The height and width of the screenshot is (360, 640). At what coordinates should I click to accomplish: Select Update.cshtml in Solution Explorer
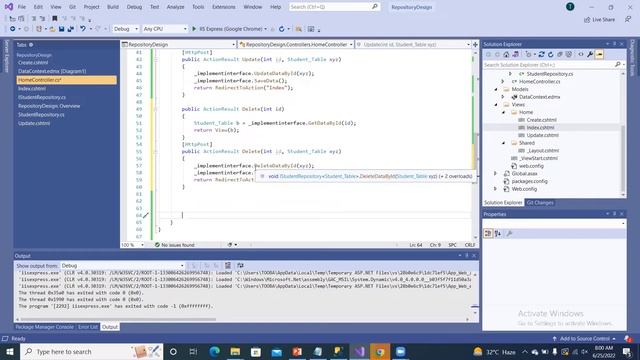(542, 135)
